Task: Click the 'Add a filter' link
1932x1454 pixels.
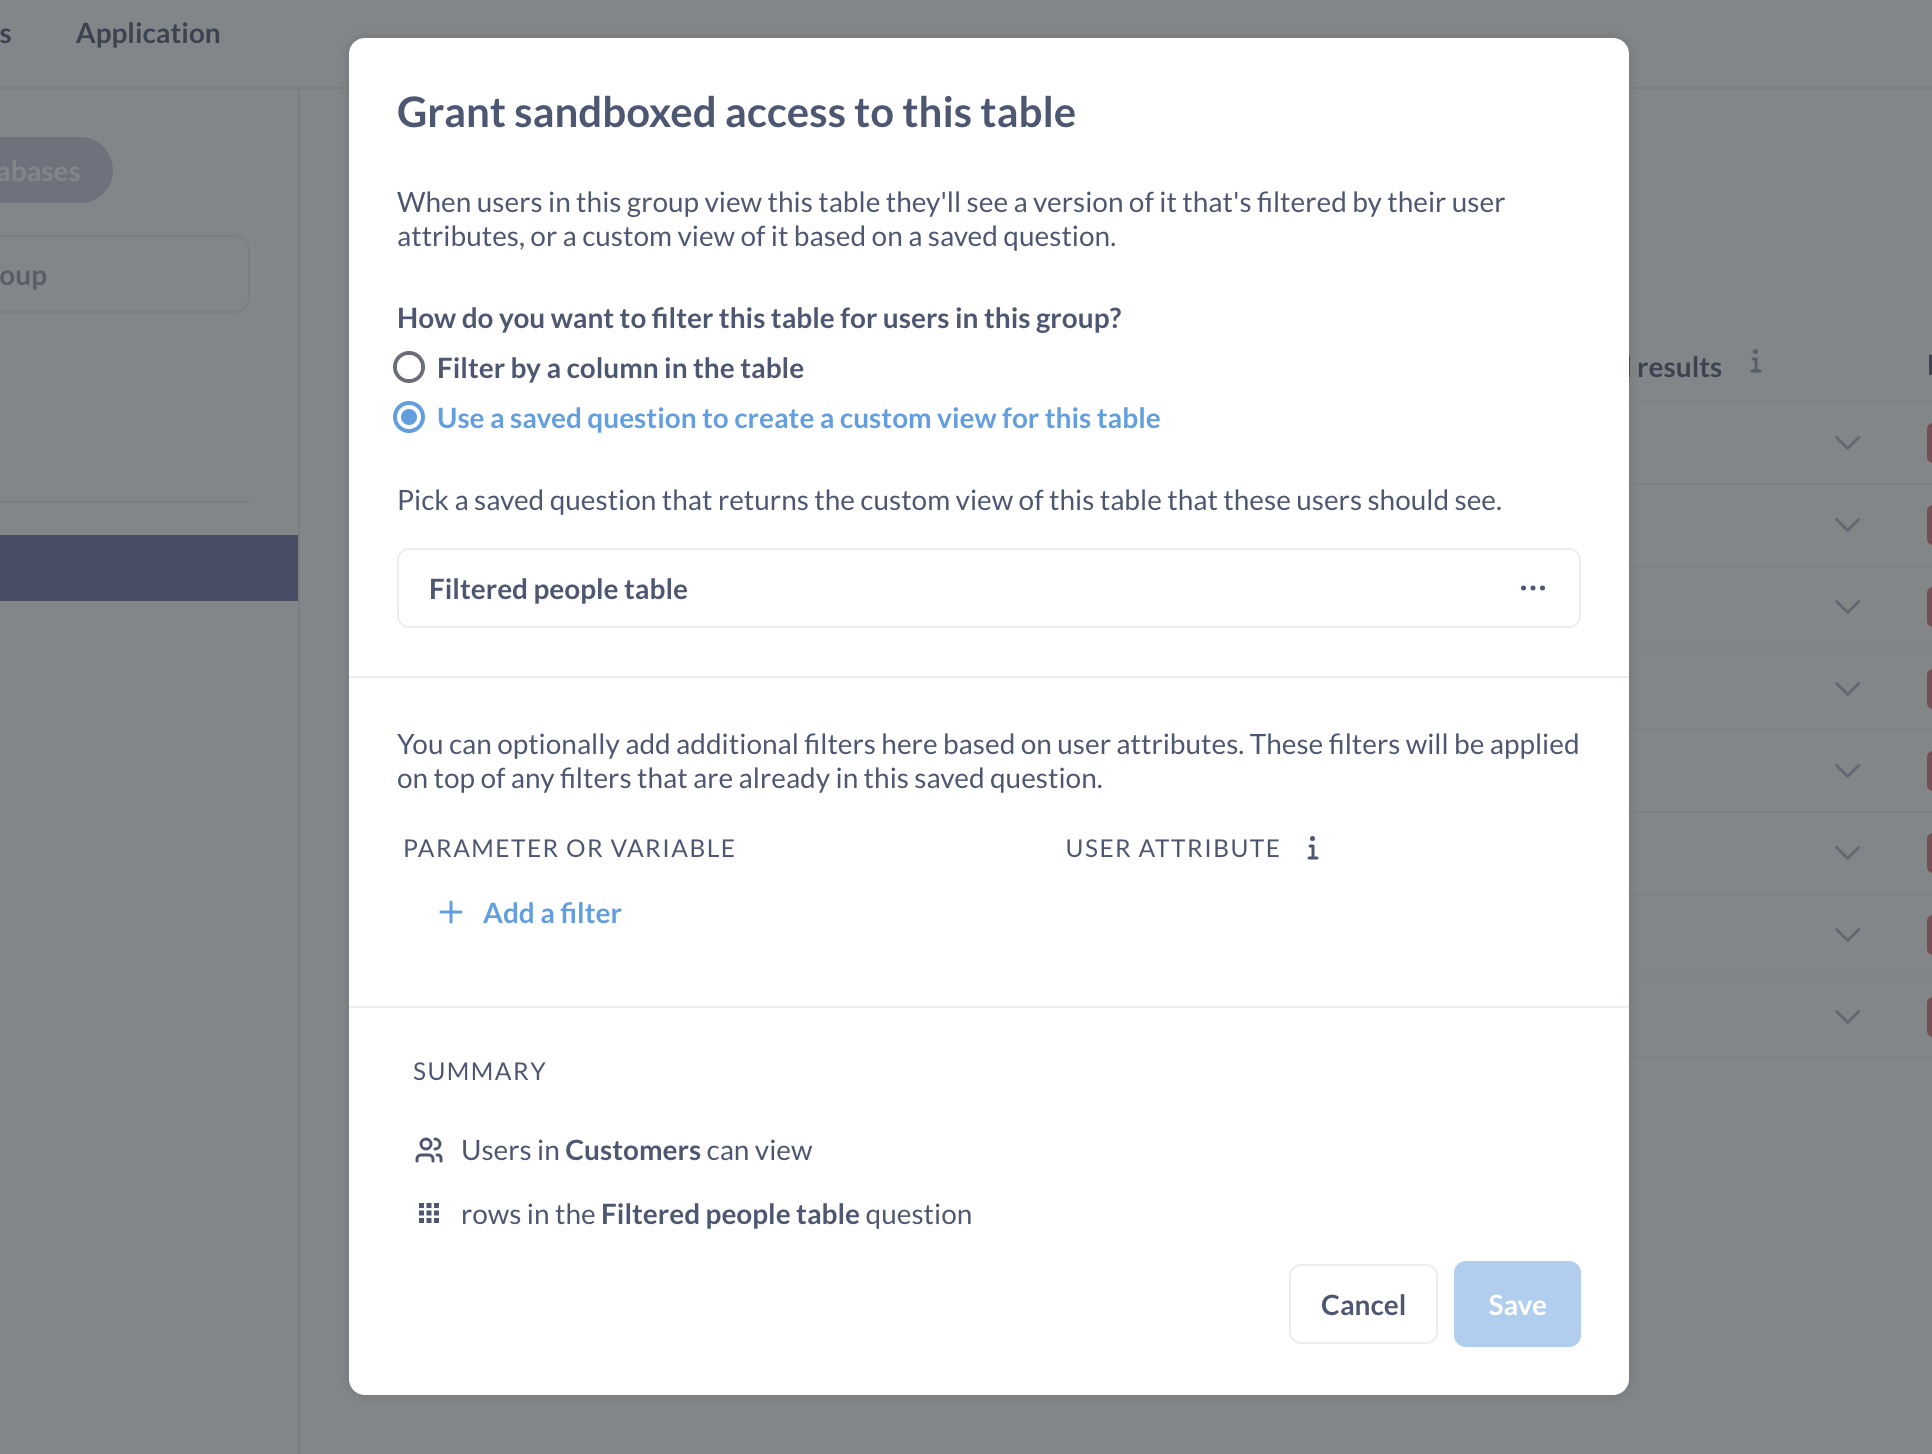Action: click(552, 913)
